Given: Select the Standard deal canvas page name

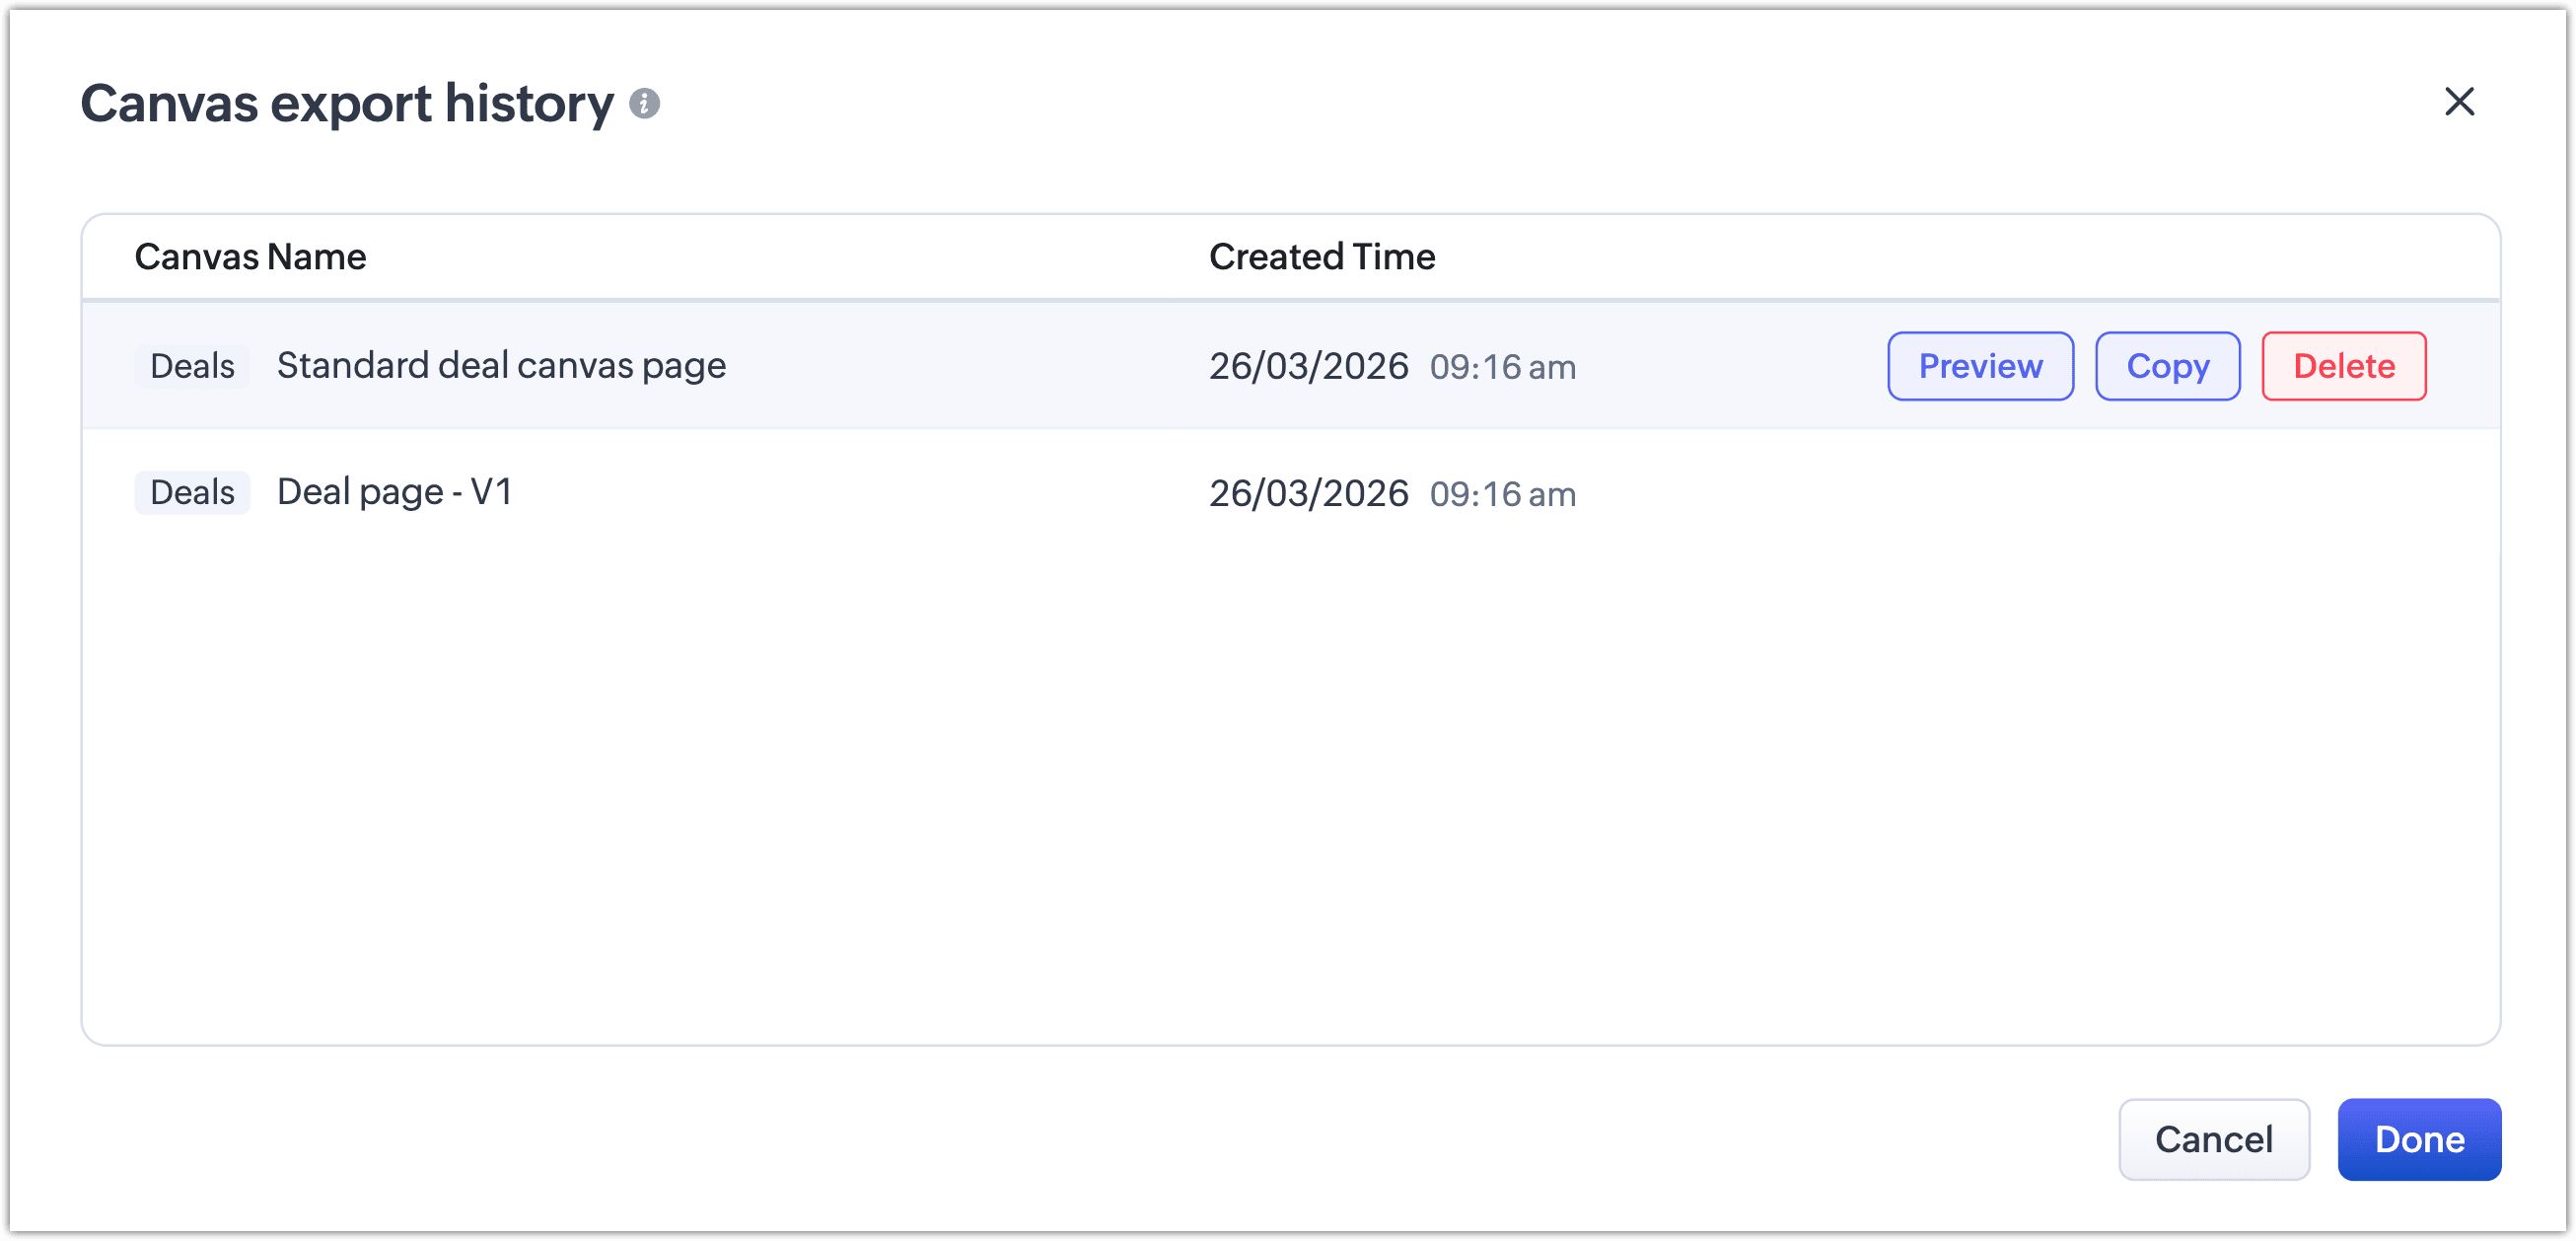Looking at the screenshot, I should pyautogui.click(x=501, y=366).
